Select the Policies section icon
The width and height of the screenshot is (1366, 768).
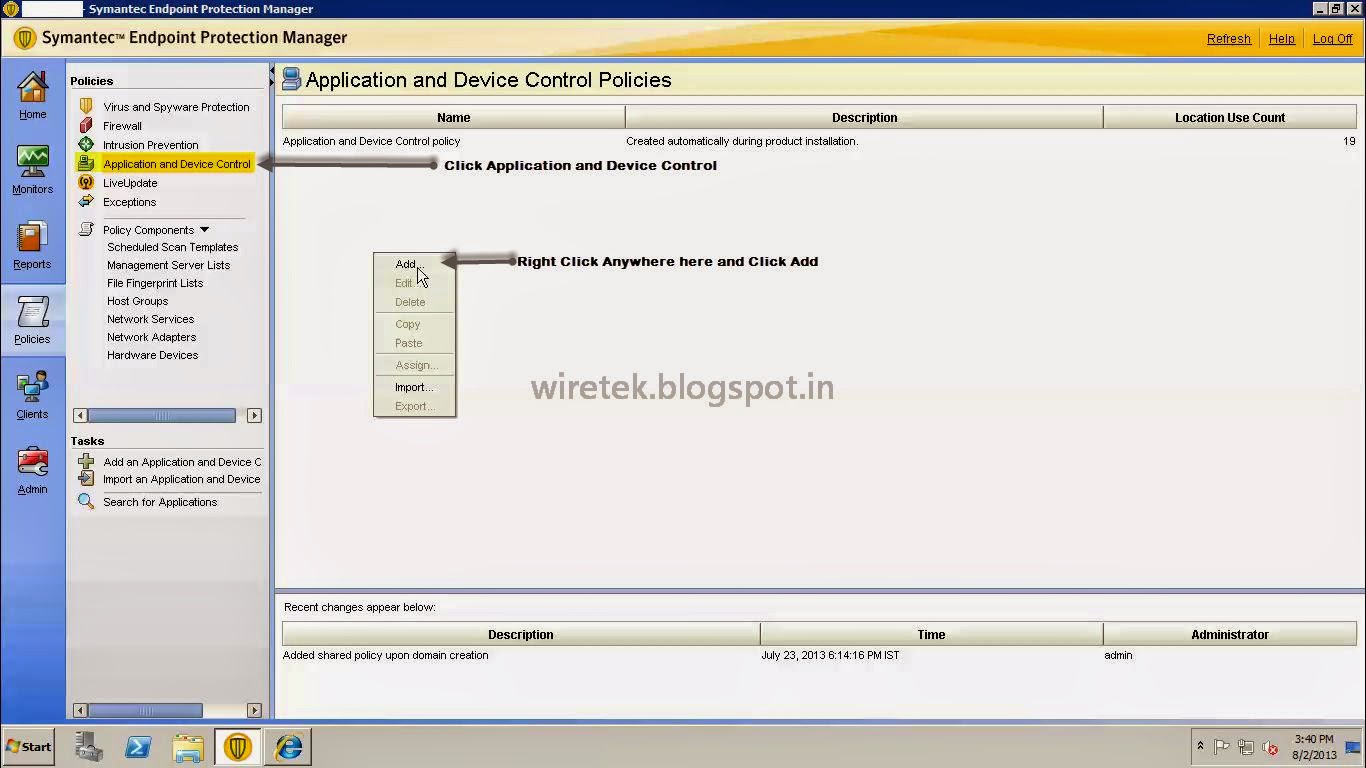tap(32, 313)
